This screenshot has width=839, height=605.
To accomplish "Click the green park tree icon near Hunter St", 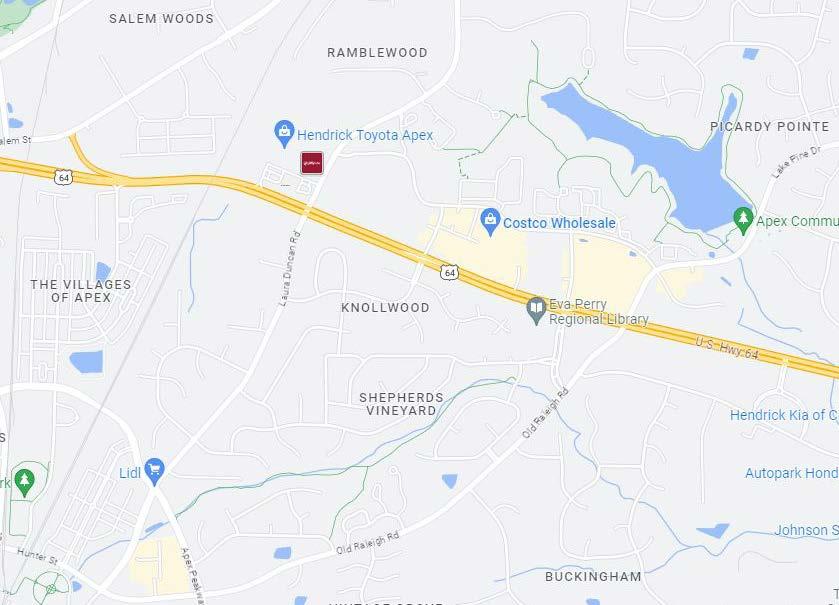I will [24, 483].
